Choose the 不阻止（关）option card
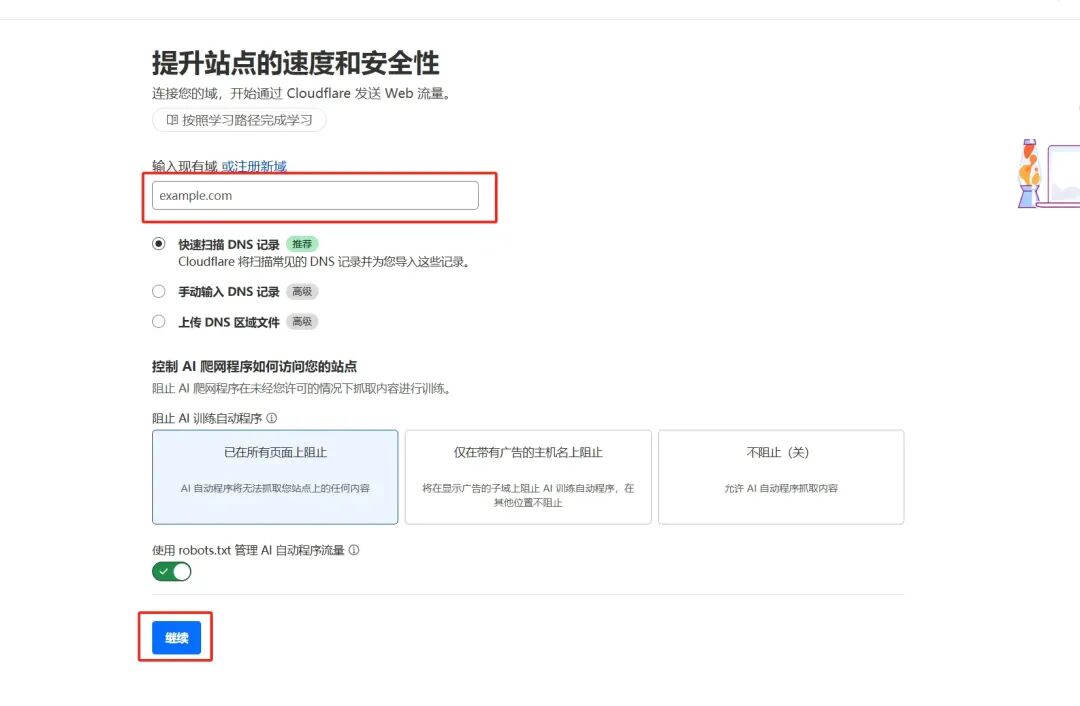This screenshot has width=1080, height=706. (x=781, y=477)
